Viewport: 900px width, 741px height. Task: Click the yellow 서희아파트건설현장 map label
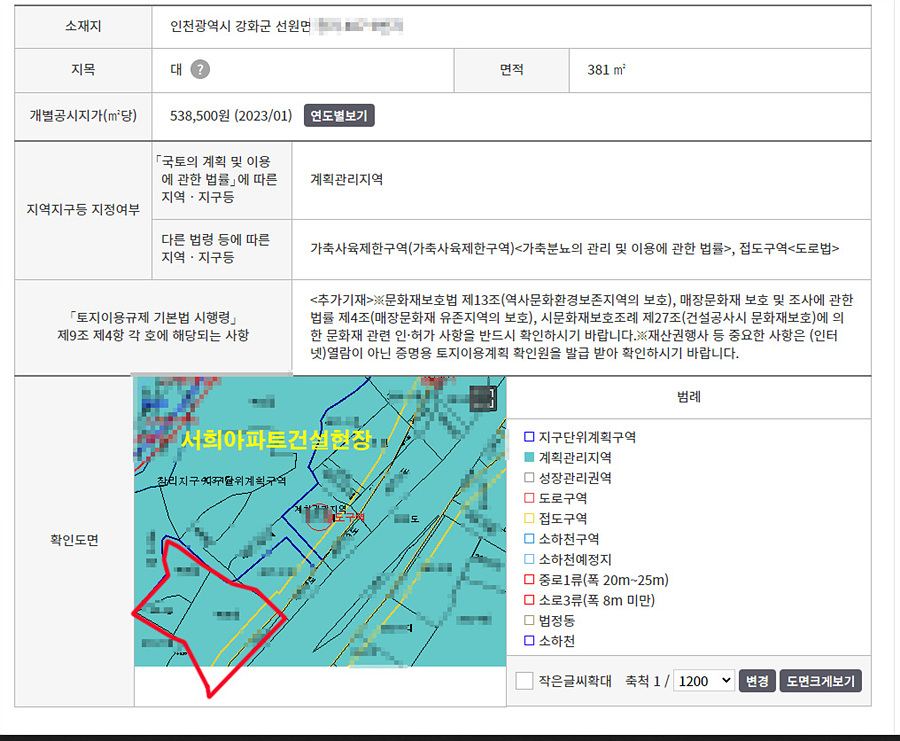point(276,439)
